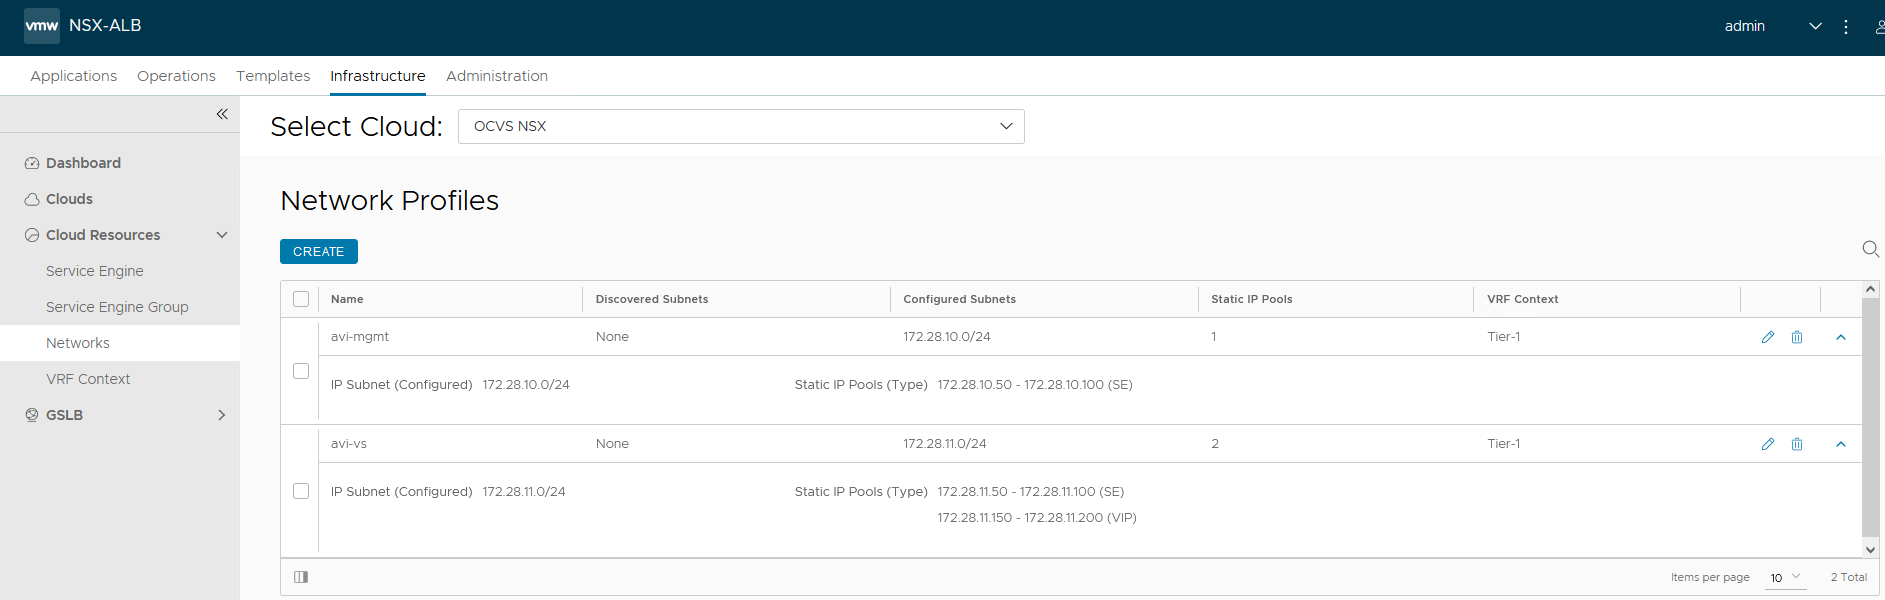Screen dimensions: 1885x600
Task: Open Clouds from sidebar
Action: pyautogui.click(x=69, y=199)
